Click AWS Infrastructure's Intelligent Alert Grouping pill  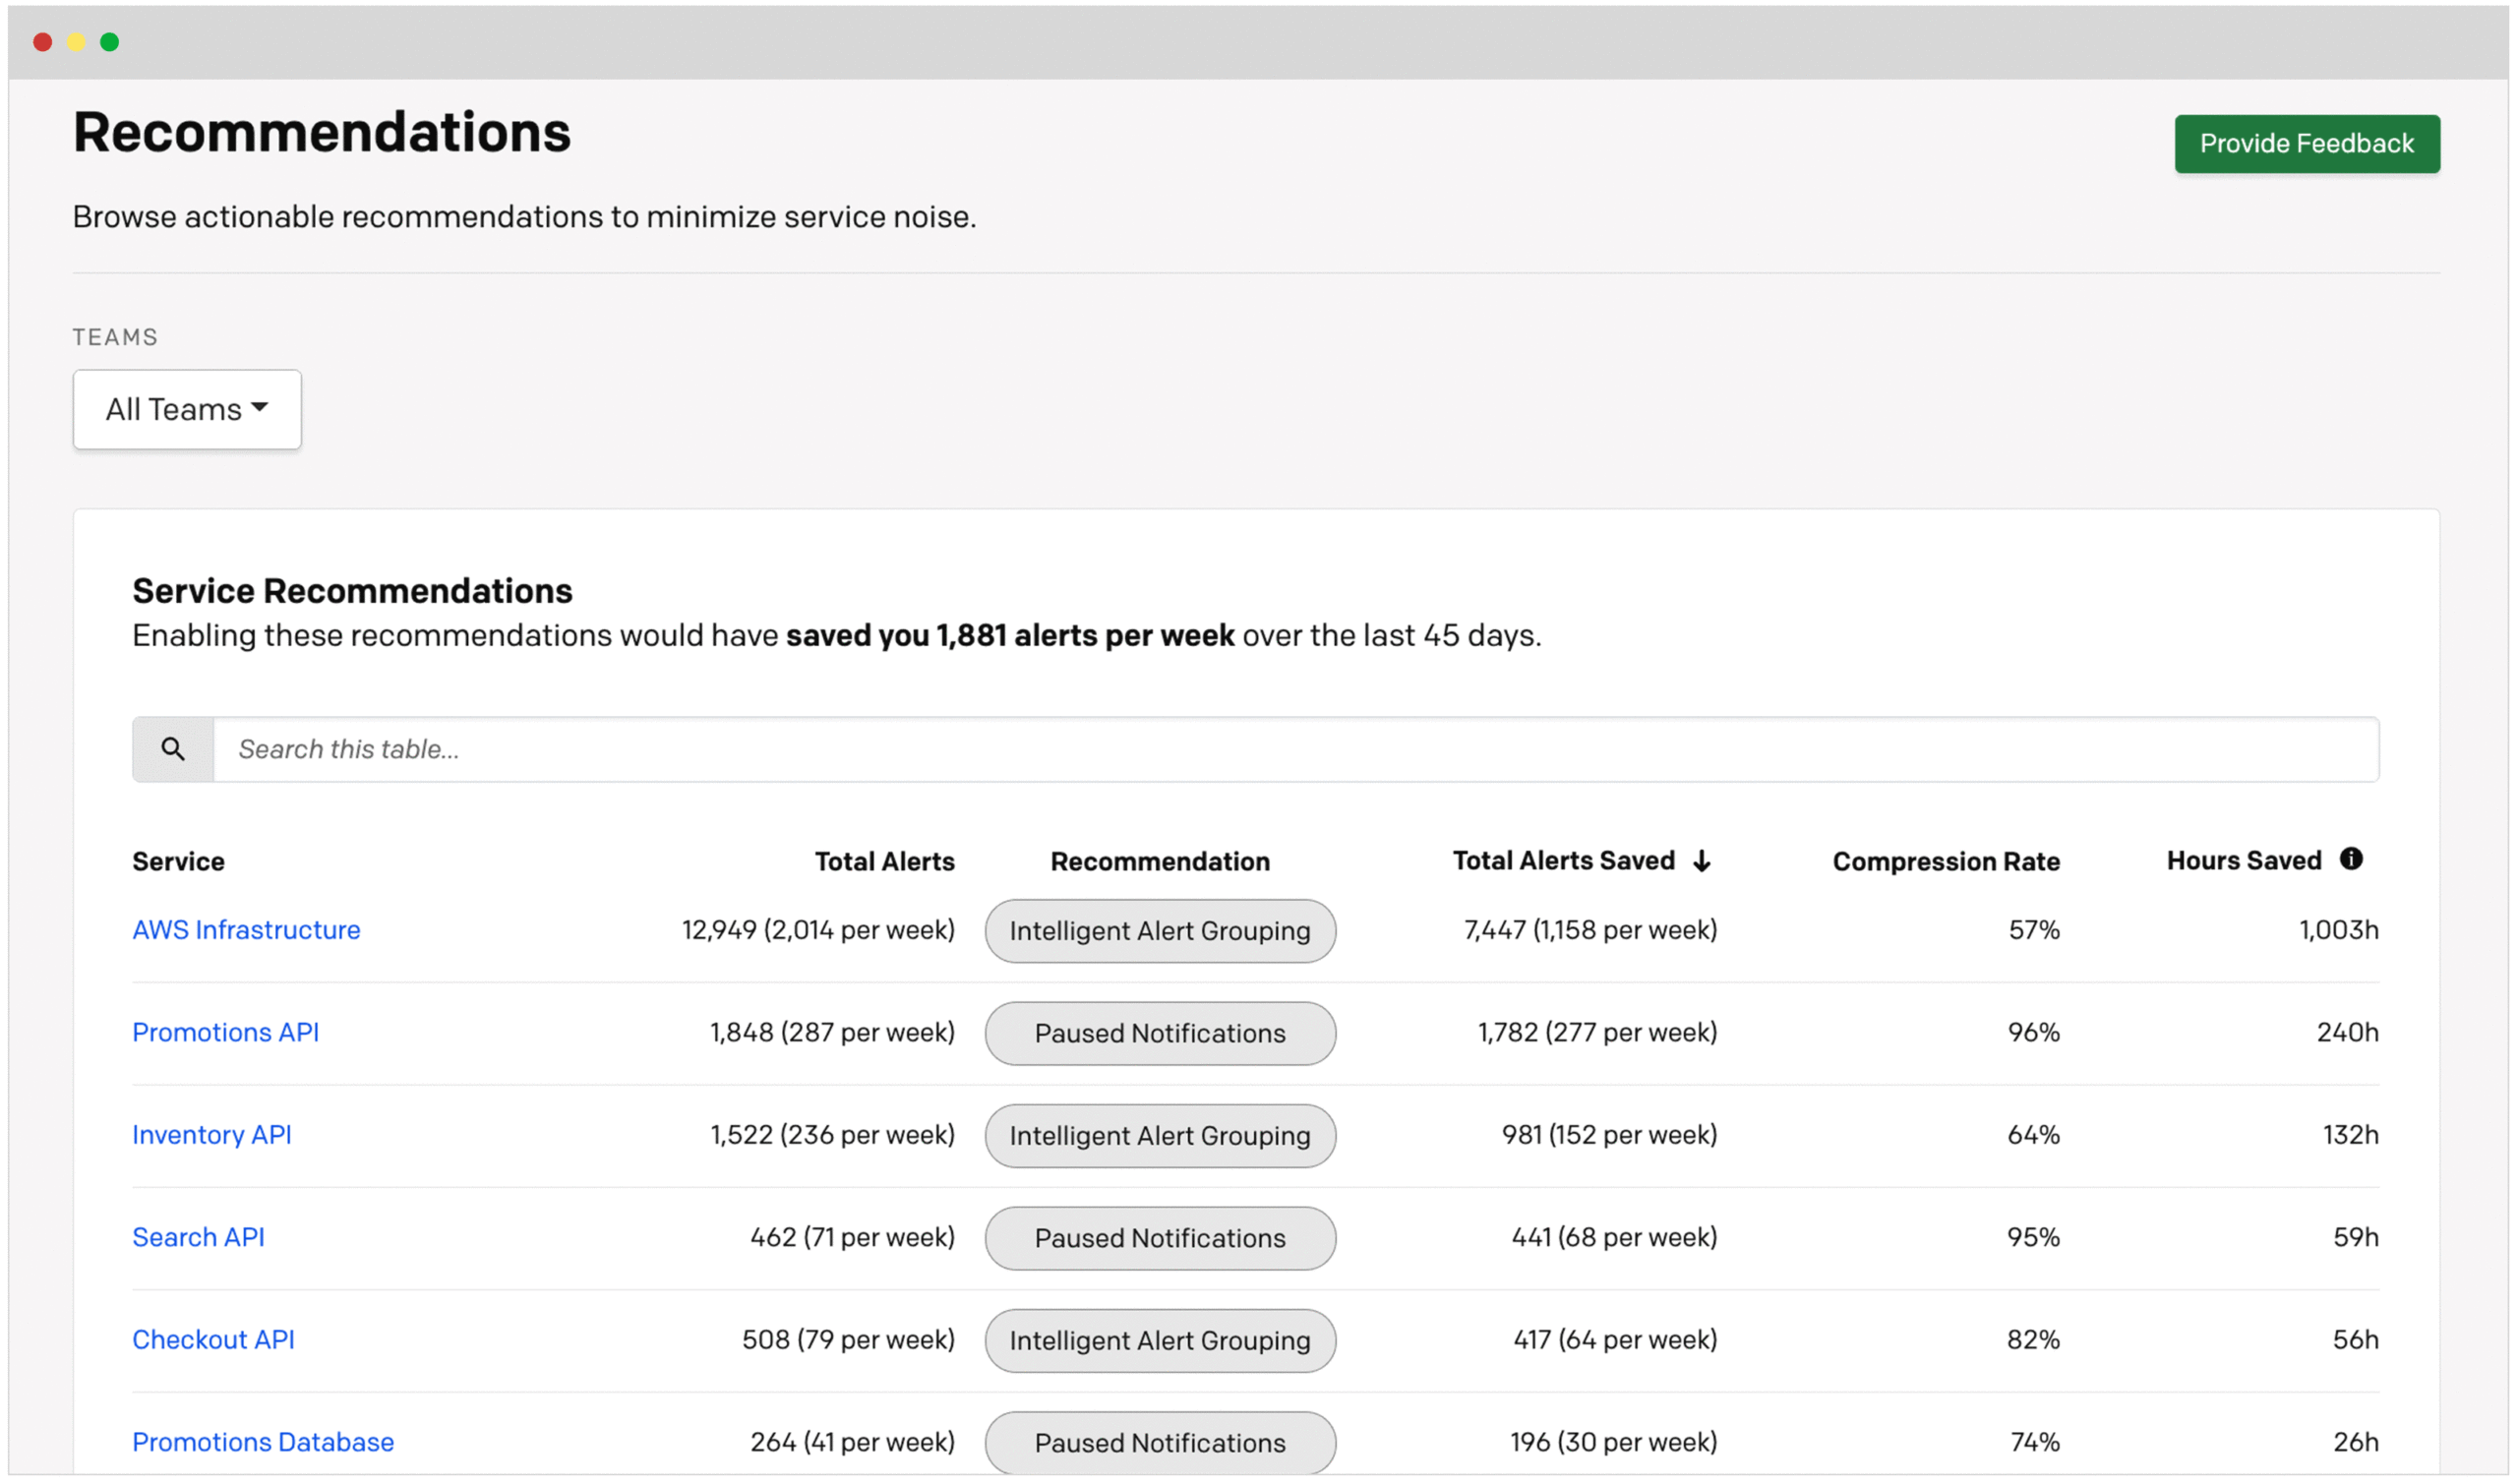click(1159, 931)
